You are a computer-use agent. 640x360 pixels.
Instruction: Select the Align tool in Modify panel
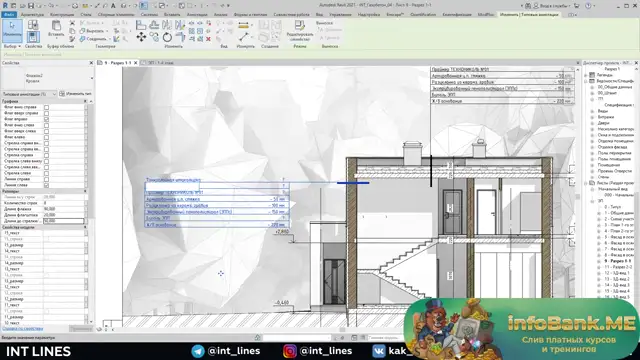[141, 25]
